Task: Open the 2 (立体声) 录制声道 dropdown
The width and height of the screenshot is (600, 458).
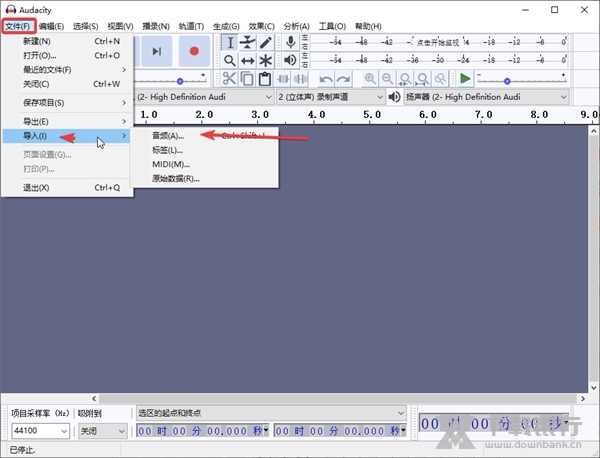Action: click(x=330, y=97)
